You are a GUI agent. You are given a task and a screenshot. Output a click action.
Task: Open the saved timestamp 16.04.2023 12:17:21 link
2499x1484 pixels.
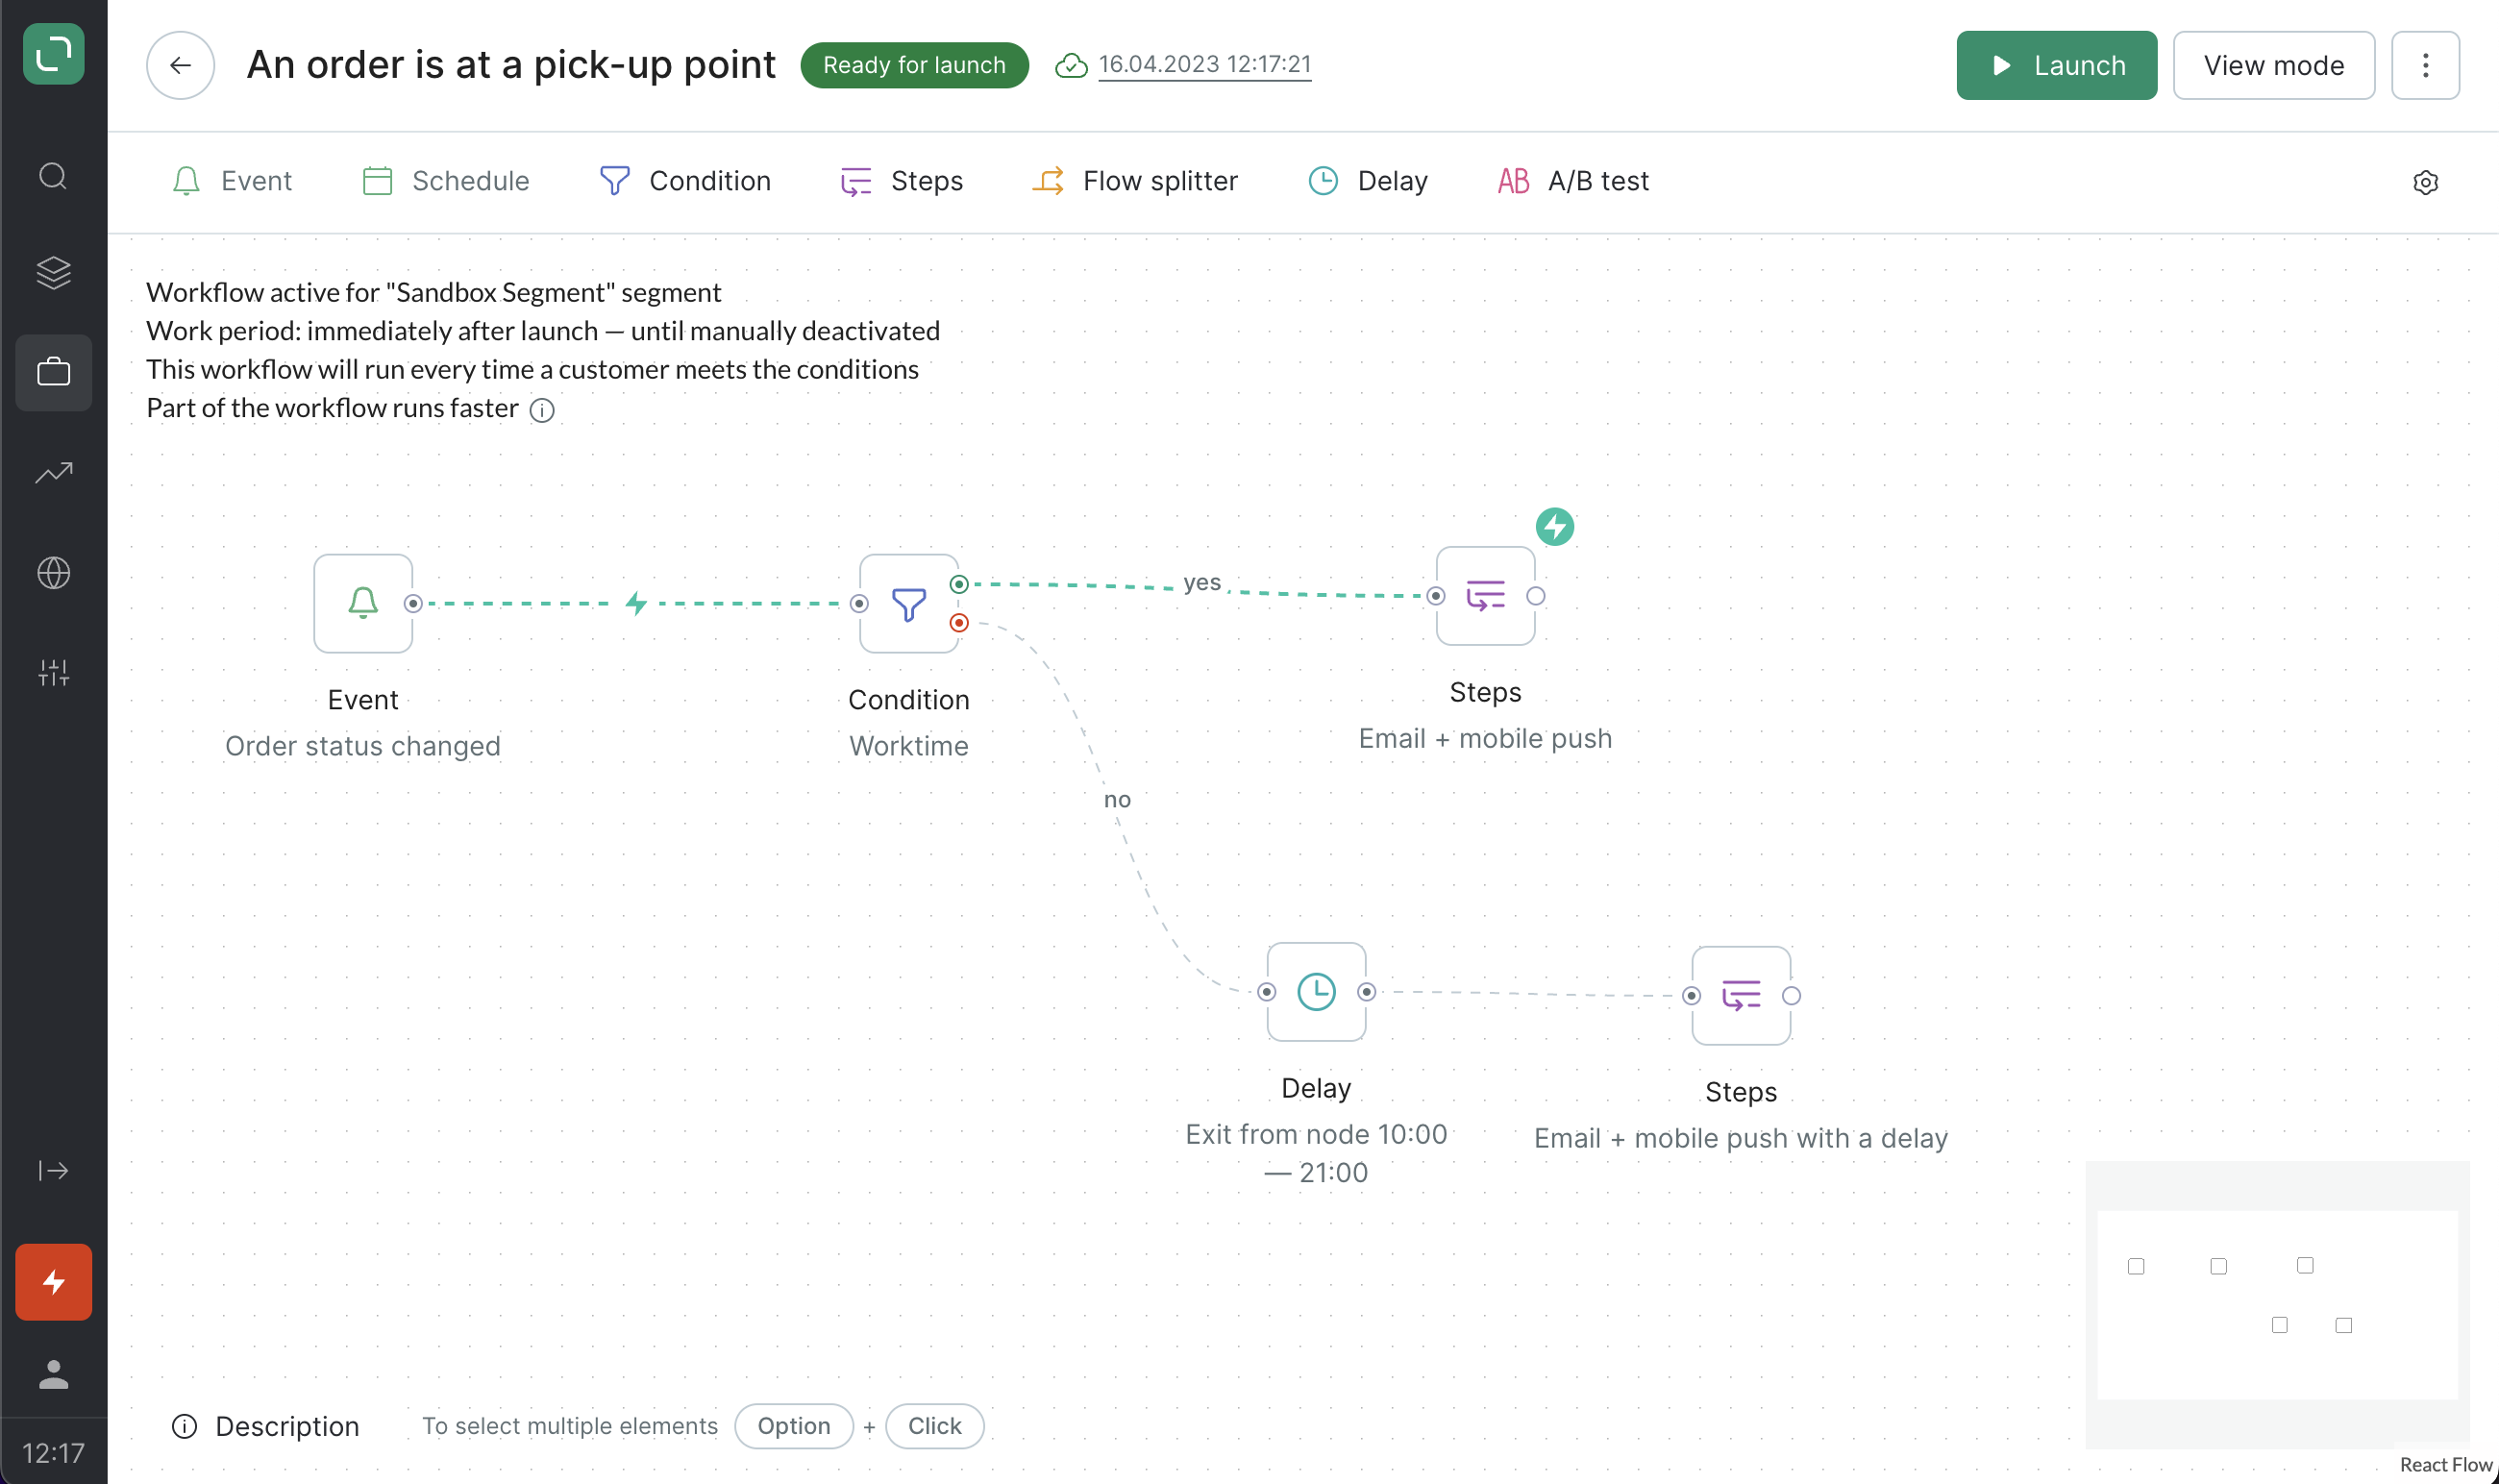1204,64
